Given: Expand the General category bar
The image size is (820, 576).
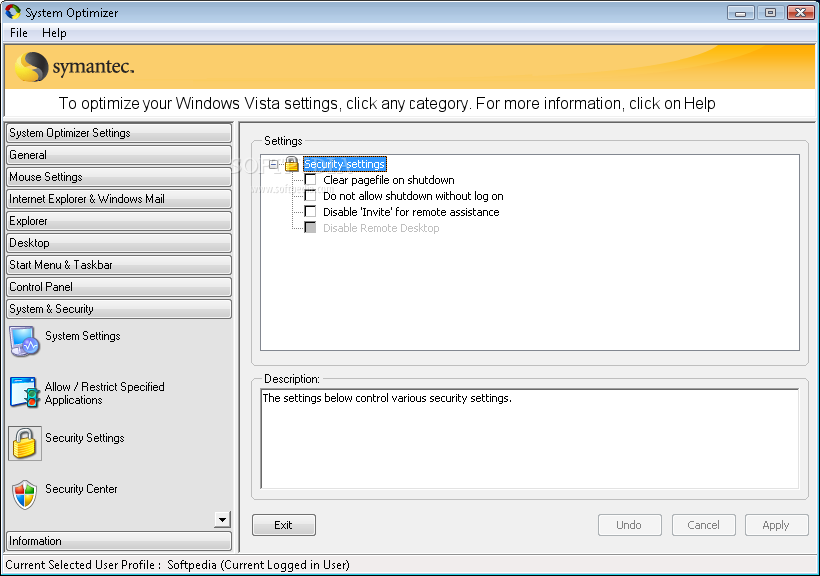Looking at the screenshot, I should (x=119, y=155).
